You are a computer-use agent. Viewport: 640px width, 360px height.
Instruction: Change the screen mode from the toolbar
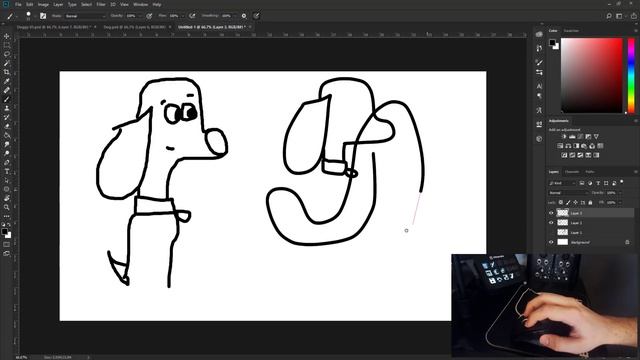(7, 253)
